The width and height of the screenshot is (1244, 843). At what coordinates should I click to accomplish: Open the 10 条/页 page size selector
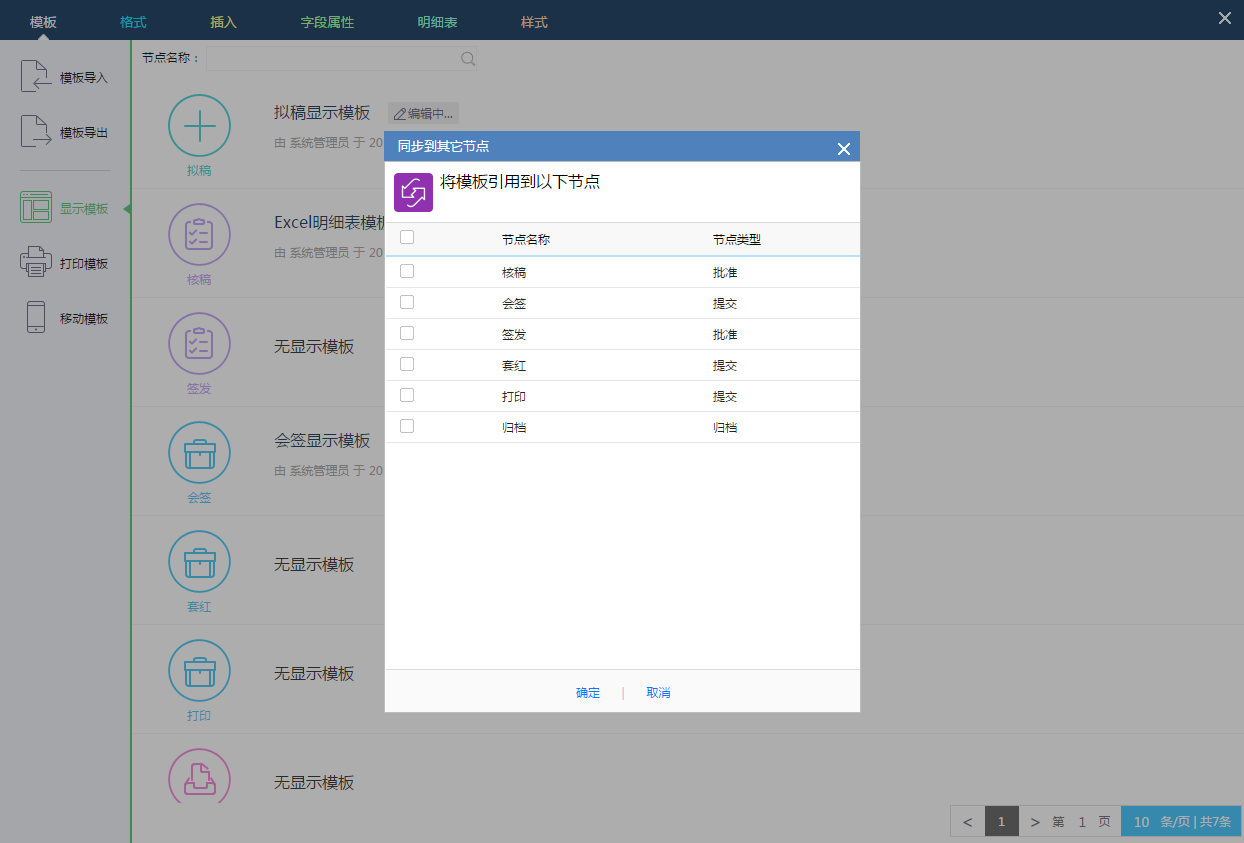click(x=1182, y=822)
